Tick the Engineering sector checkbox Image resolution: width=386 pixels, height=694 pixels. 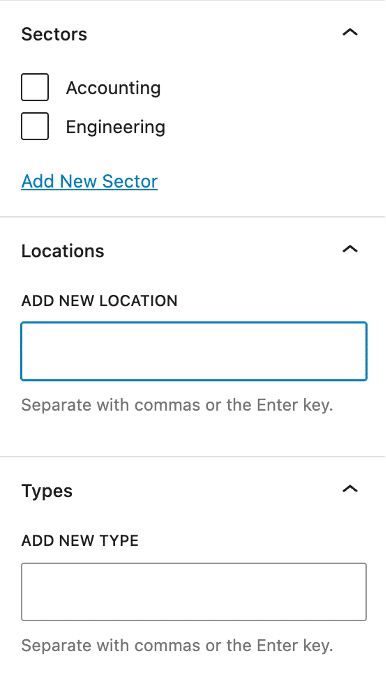[x=35, y=126]
